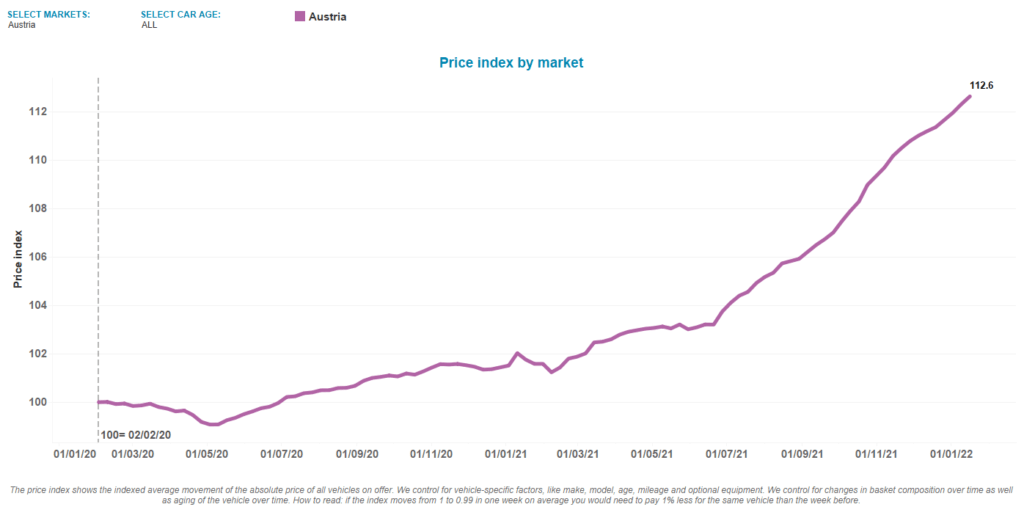
Task: Click the '100= 02/02/20' baseline label
Action: pos(135,436)
